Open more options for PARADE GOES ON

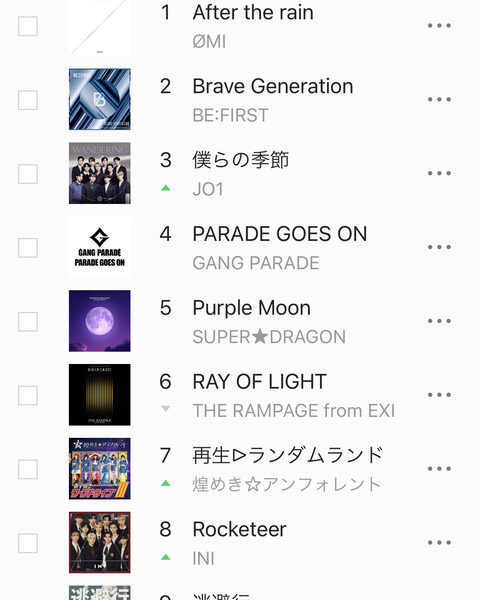pos(439,247)
